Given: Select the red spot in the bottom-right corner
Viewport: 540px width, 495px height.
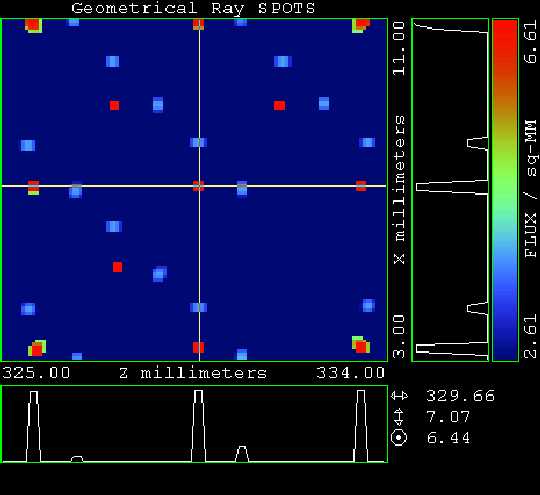Looking at the screenshot, I should click(x=361, y=346).
